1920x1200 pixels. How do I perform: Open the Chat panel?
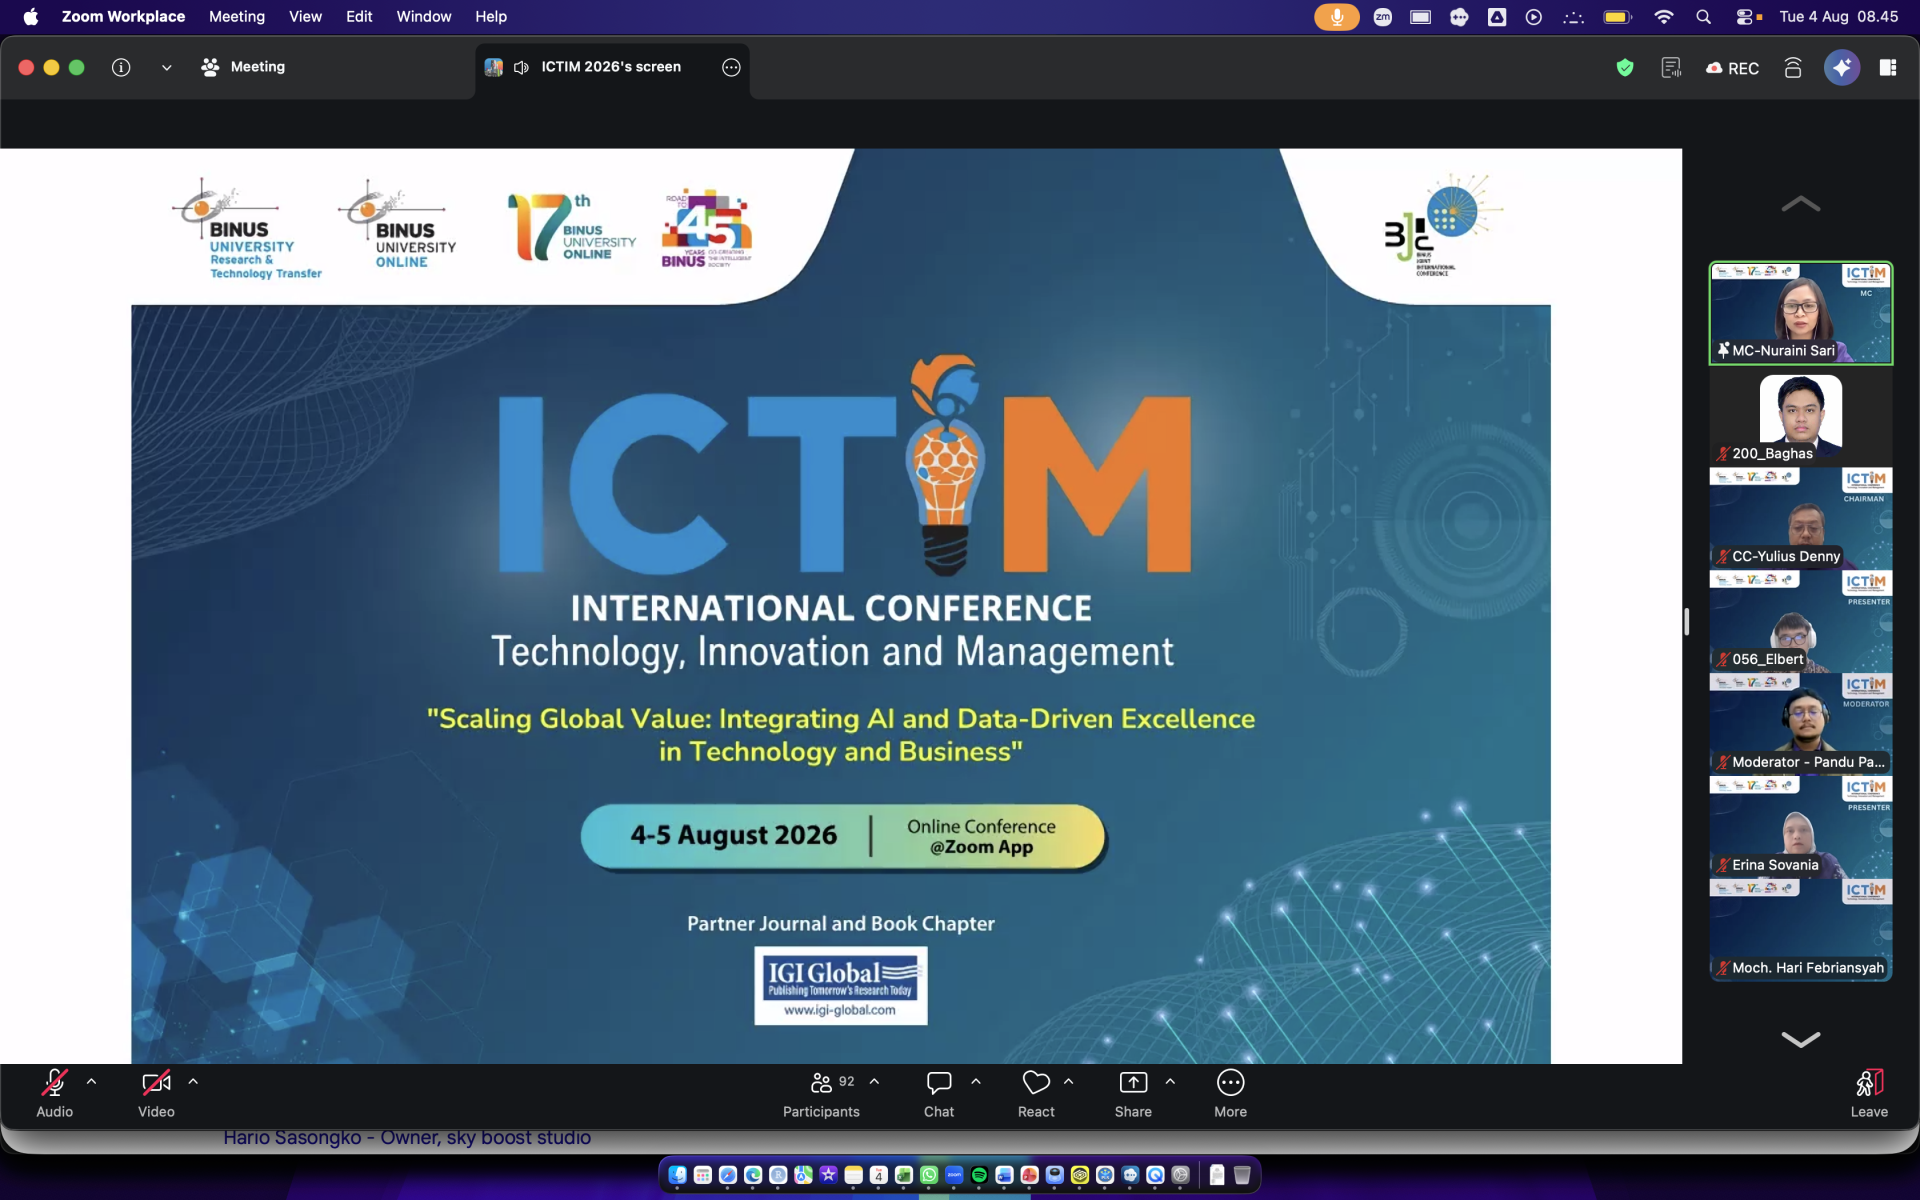coord(938,1094)
